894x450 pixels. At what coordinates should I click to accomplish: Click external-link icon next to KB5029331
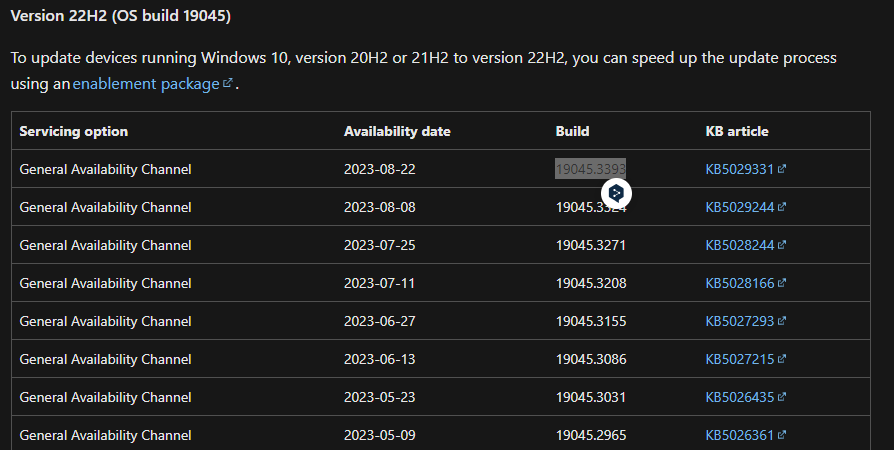click(782, 169)
